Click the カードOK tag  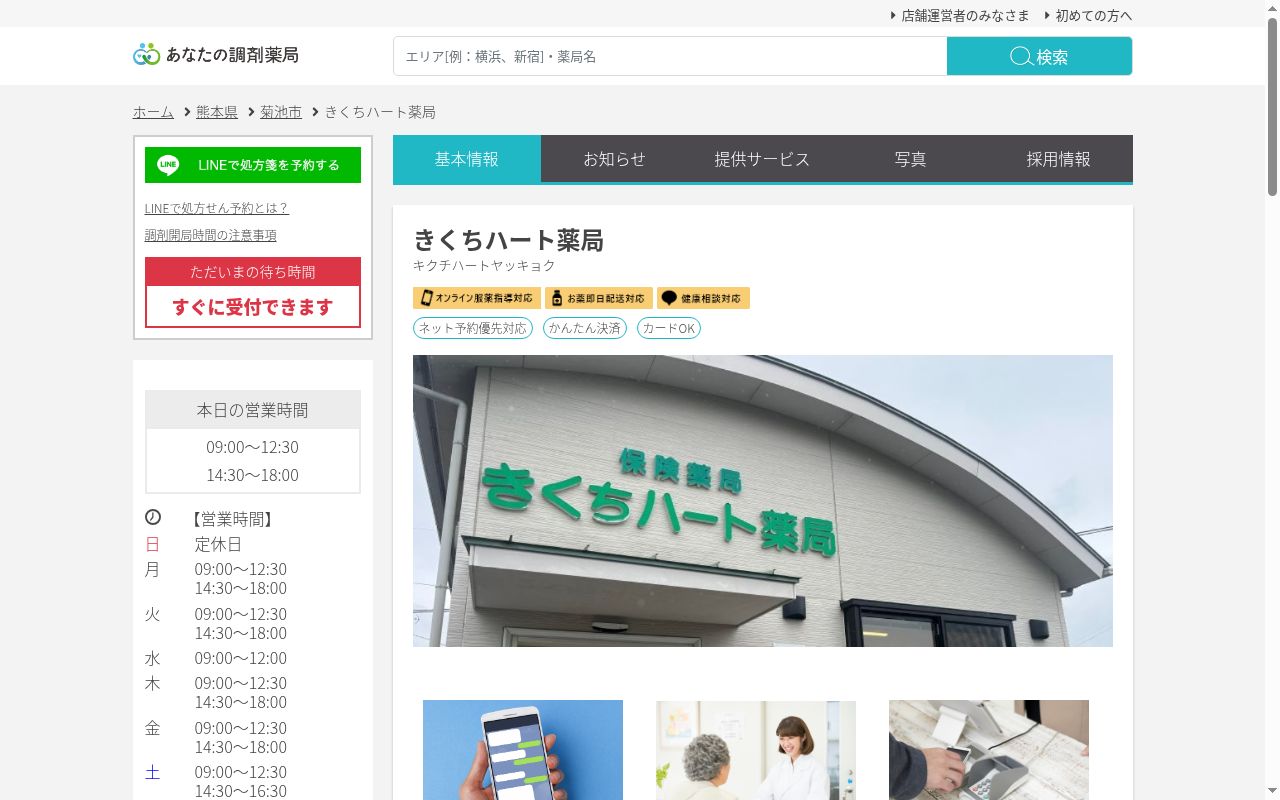click(669, 328)
